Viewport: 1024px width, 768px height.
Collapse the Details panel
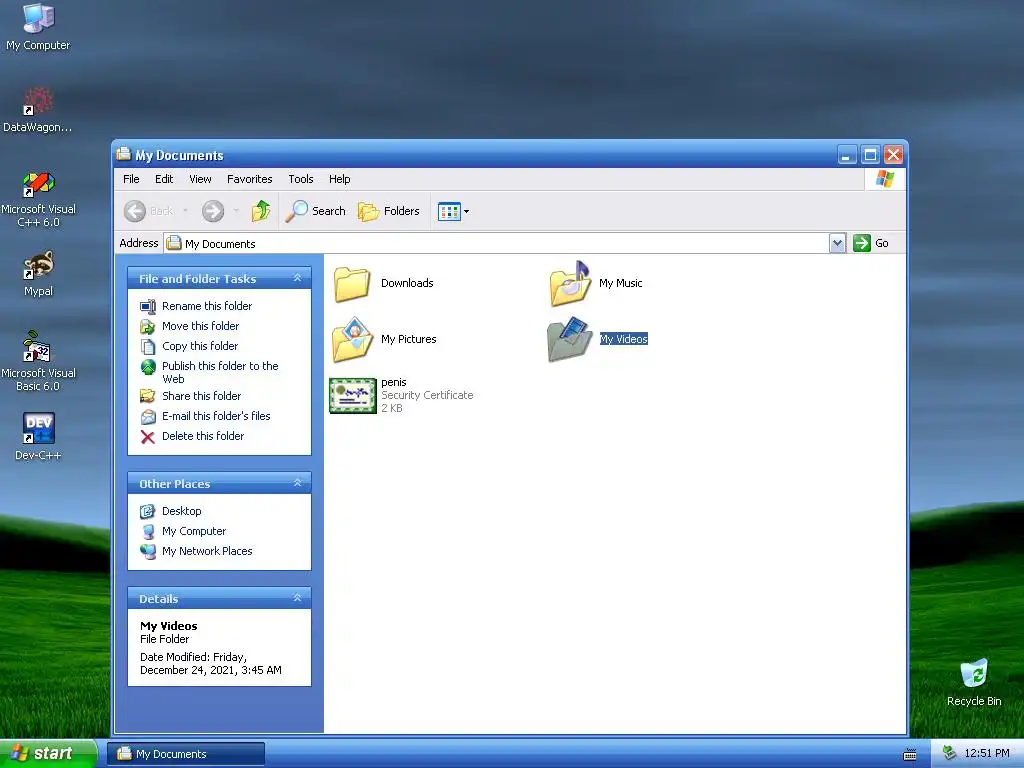tap(297, 598)
